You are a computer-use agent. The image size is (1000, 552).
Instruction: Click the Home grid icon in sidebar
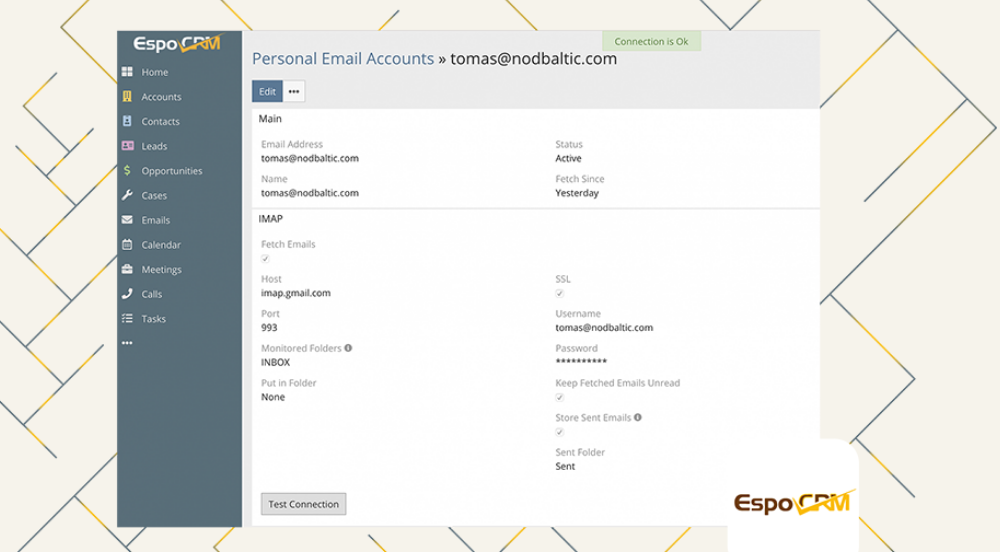click(127, 72)
